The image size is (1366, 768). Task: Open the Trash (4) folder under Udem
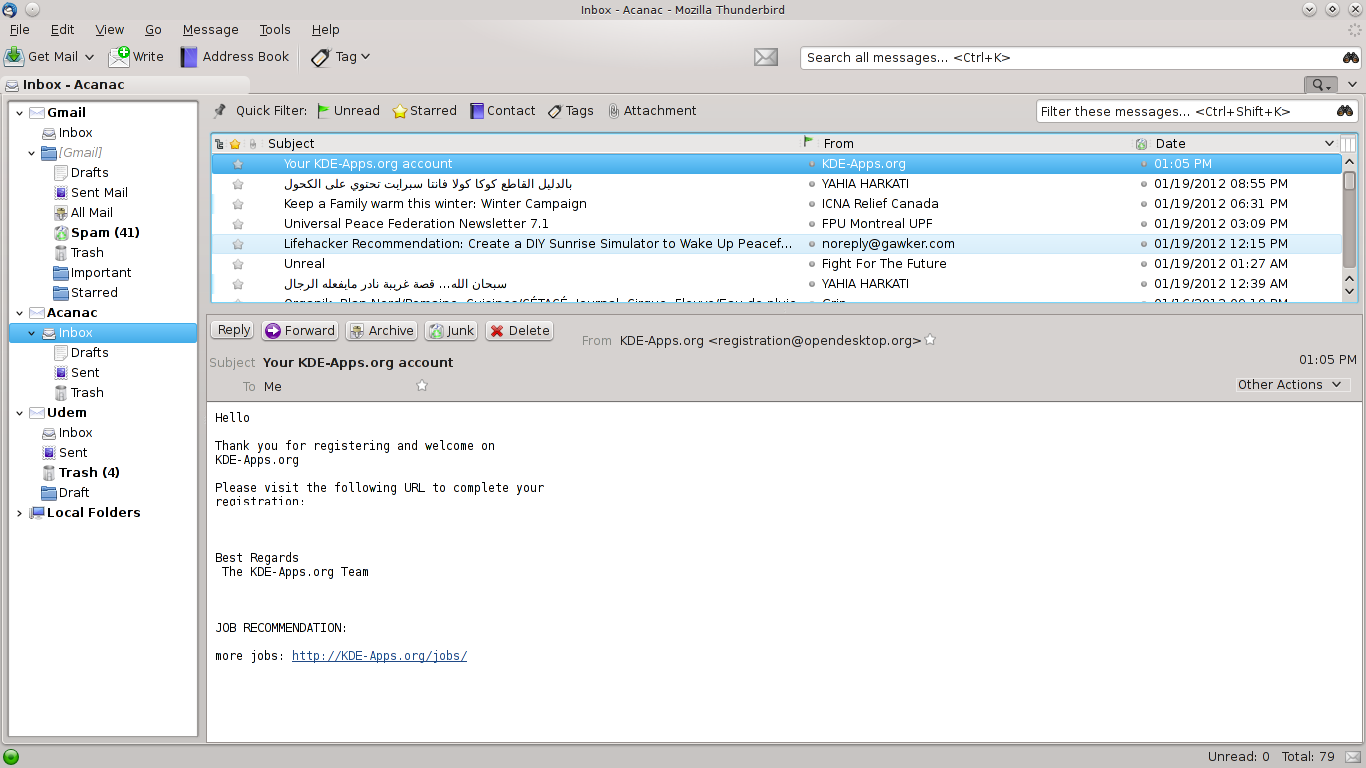pyautogui.click(x=89, y=473)
